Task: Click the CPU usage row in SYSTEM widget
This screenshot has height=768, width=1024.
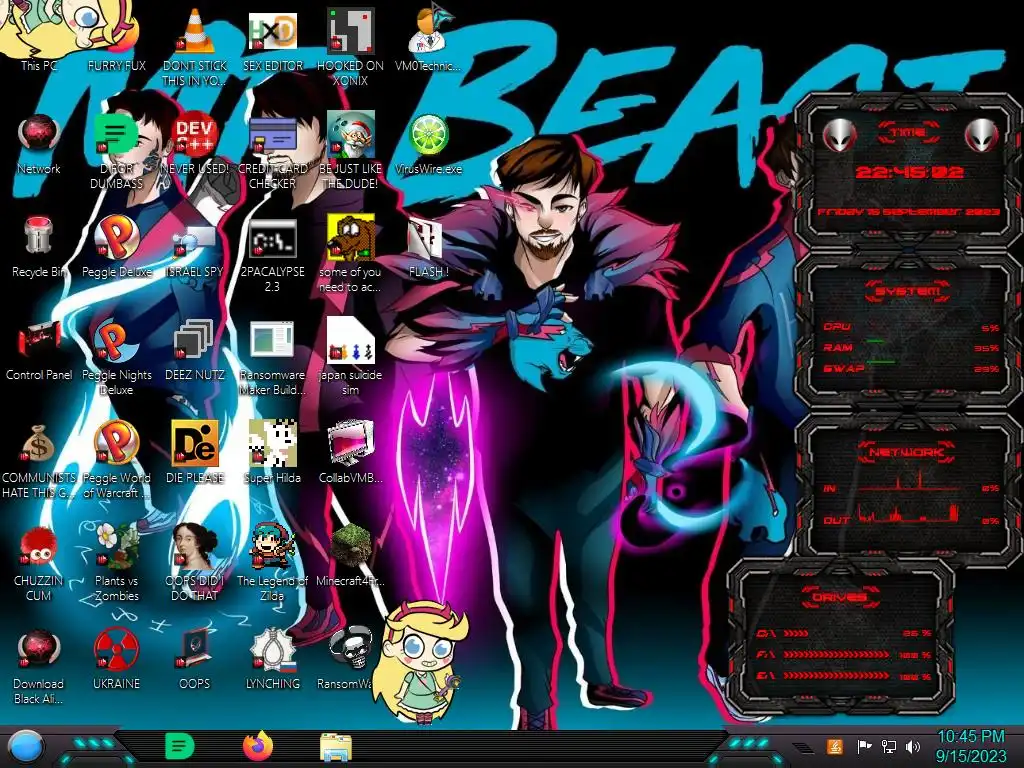Action: (x=910, y=327)
